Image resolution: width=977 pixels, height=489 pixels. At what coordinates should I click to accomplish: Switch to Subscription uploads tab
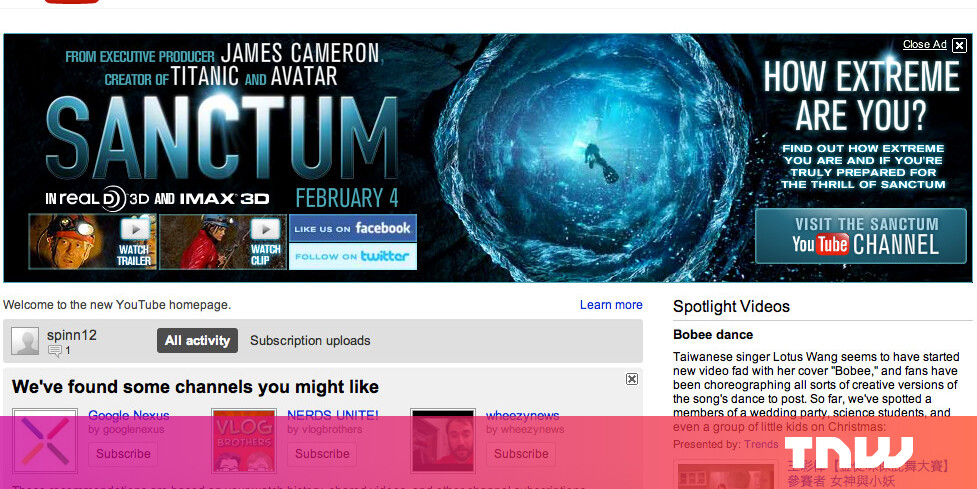click(x=310, y=341)
